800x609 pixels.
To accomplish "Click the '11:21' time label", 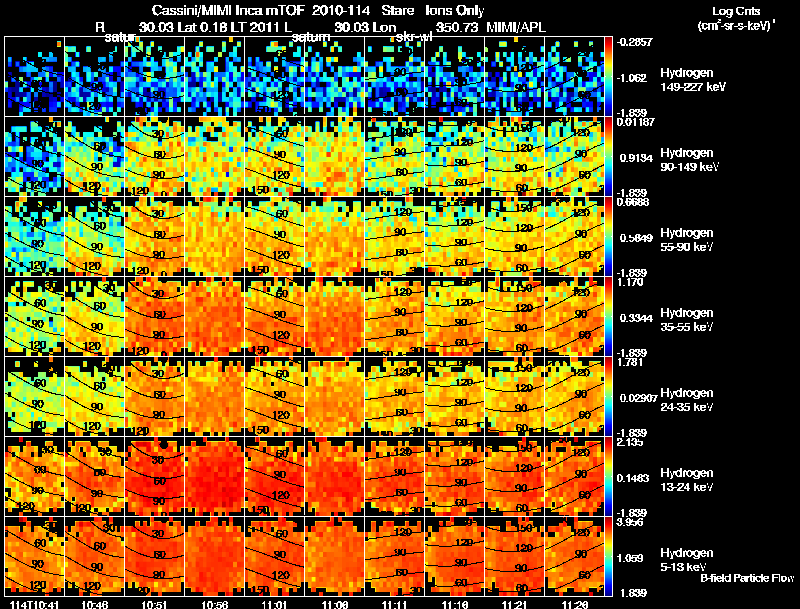I will point(515,604).
